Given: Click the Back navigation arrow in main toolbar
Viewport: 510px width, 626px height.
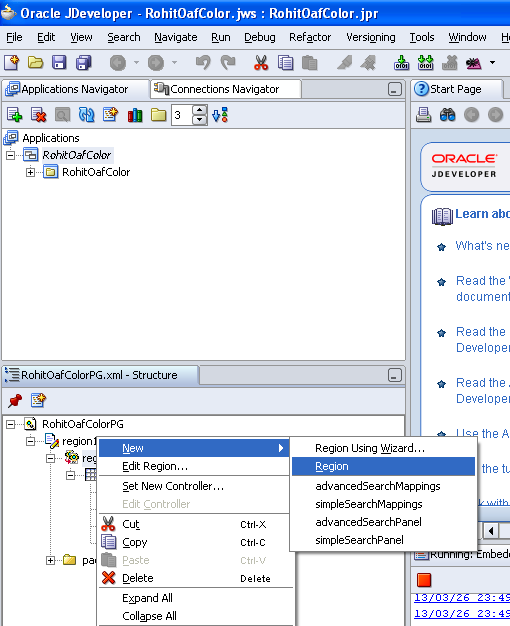Looking at the screenshot, I should (x=118, y=63).
